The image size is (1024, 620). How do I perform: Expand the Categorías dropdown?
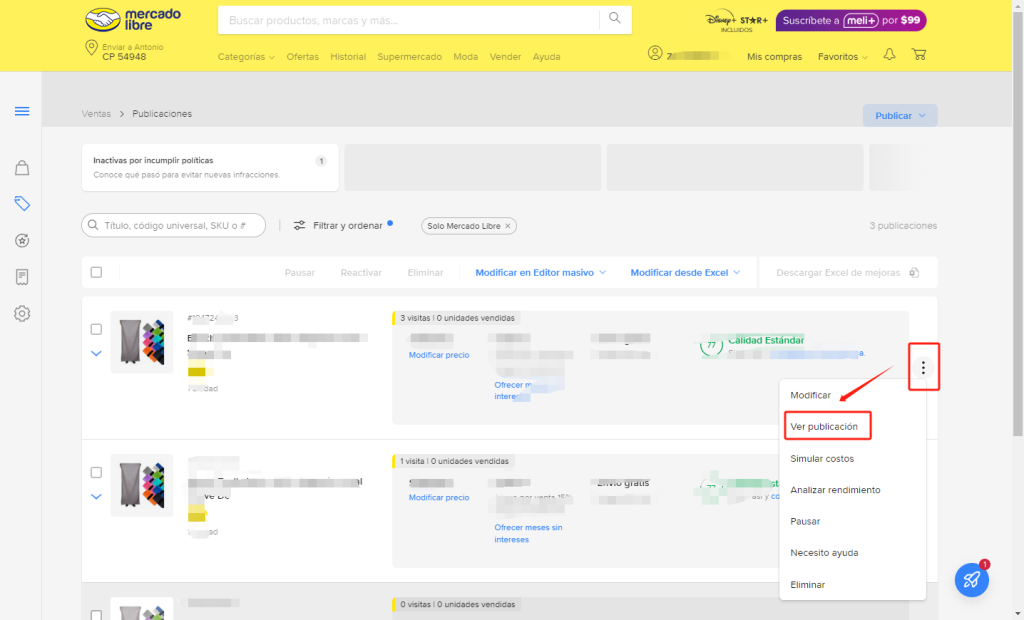[246, 57]
